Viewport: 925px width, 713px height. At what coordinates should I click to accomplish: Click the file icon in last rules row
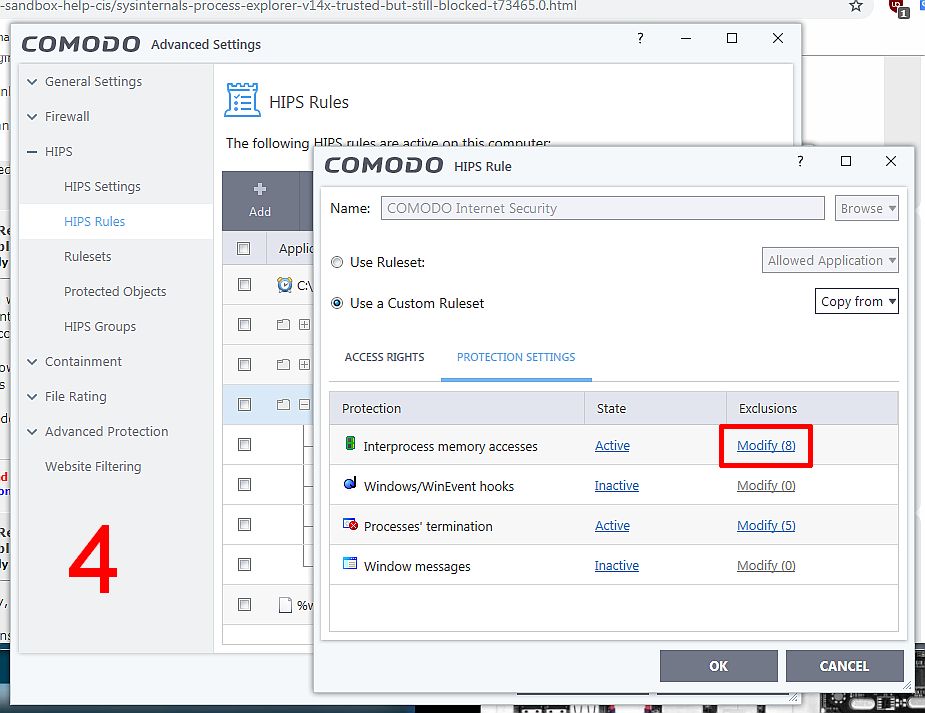[x=285, y=604]
